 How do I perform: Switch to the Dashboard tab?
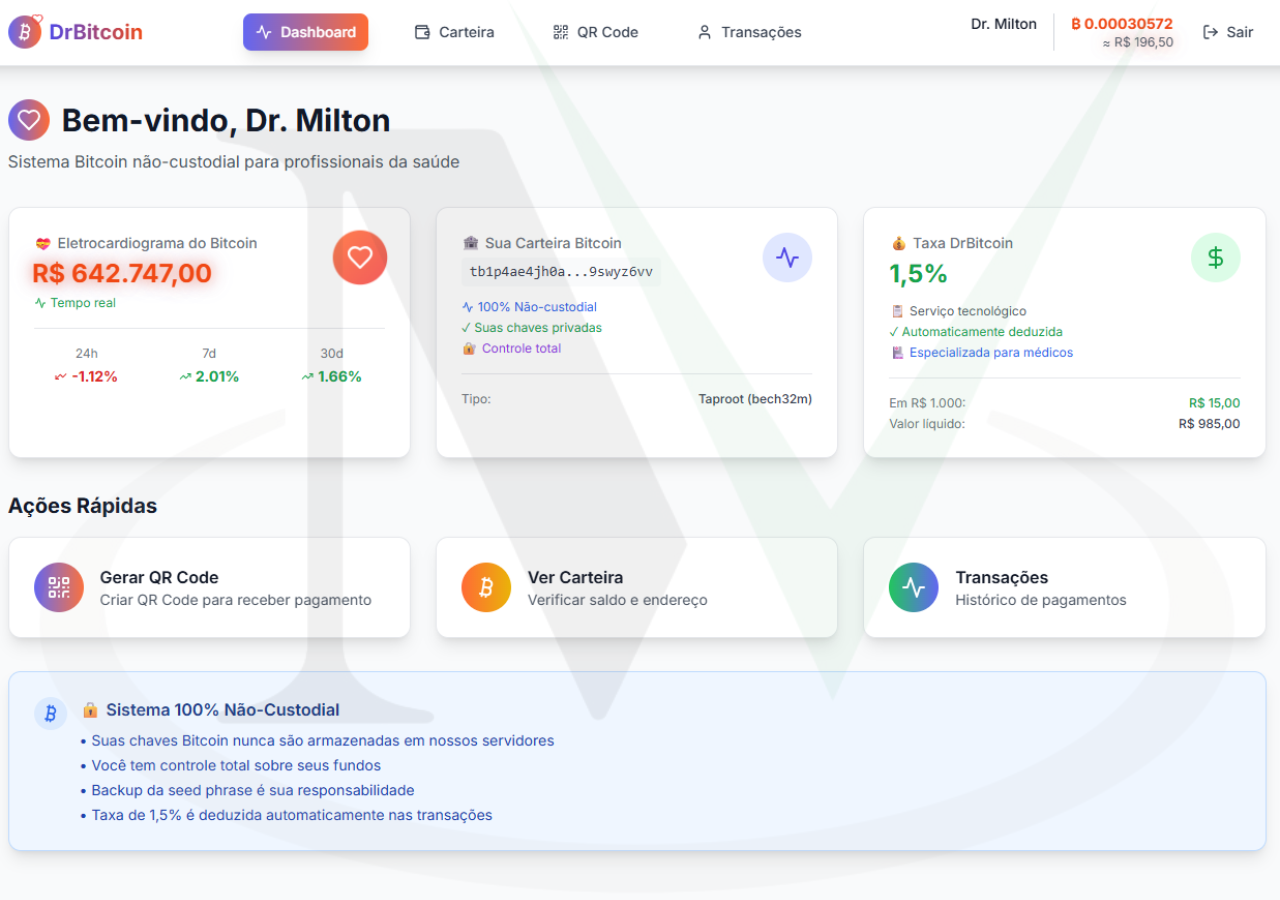point(305,31)
